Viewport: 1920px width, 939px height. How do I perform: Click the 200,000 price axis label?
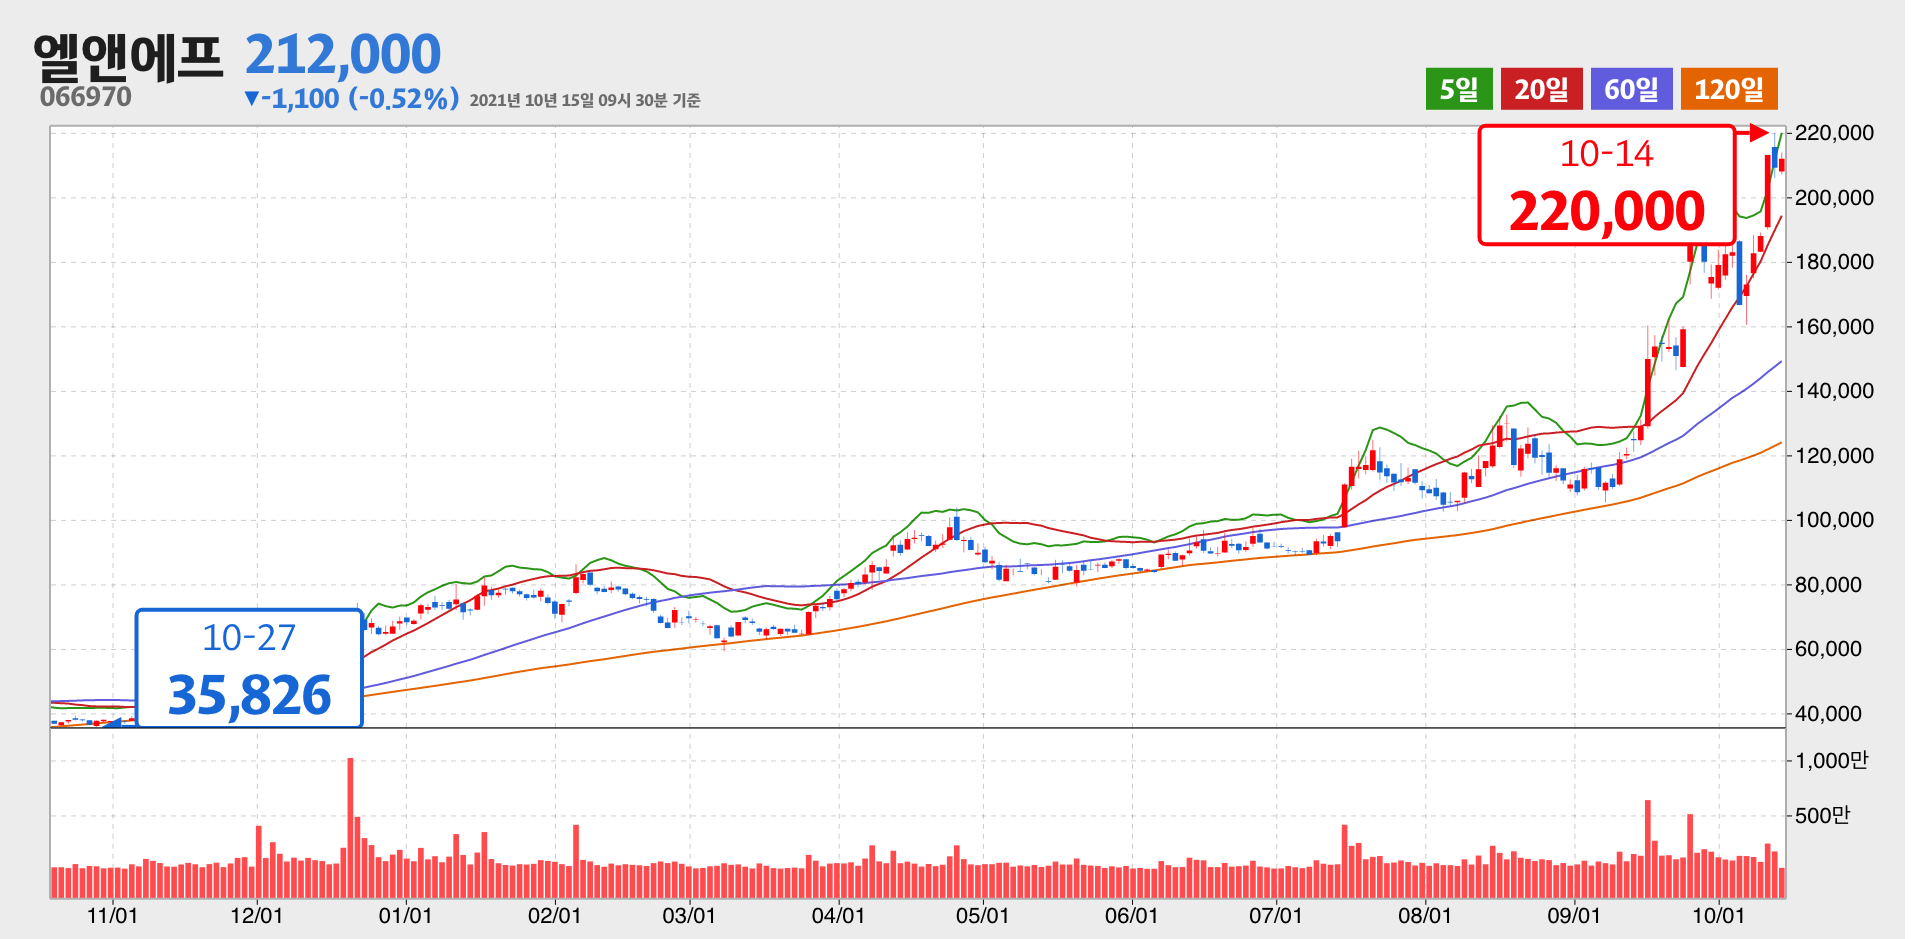[x=1834, y=198]
